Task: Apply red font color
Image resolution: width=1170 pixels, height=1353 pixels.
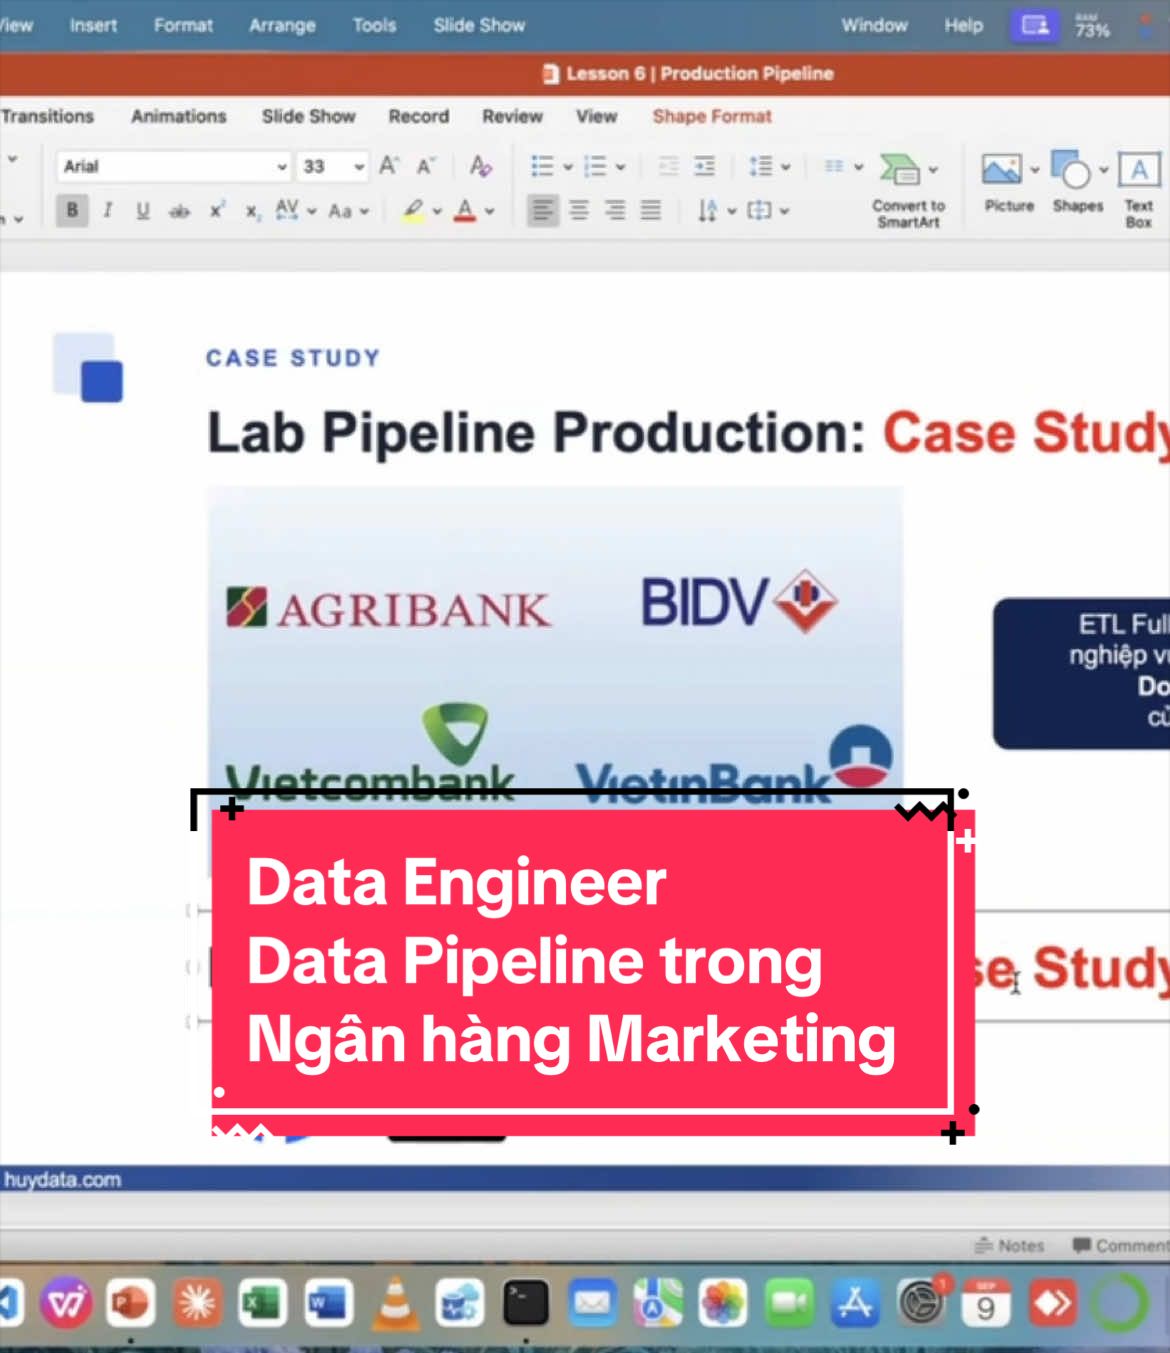Action: tap(465, 210)
